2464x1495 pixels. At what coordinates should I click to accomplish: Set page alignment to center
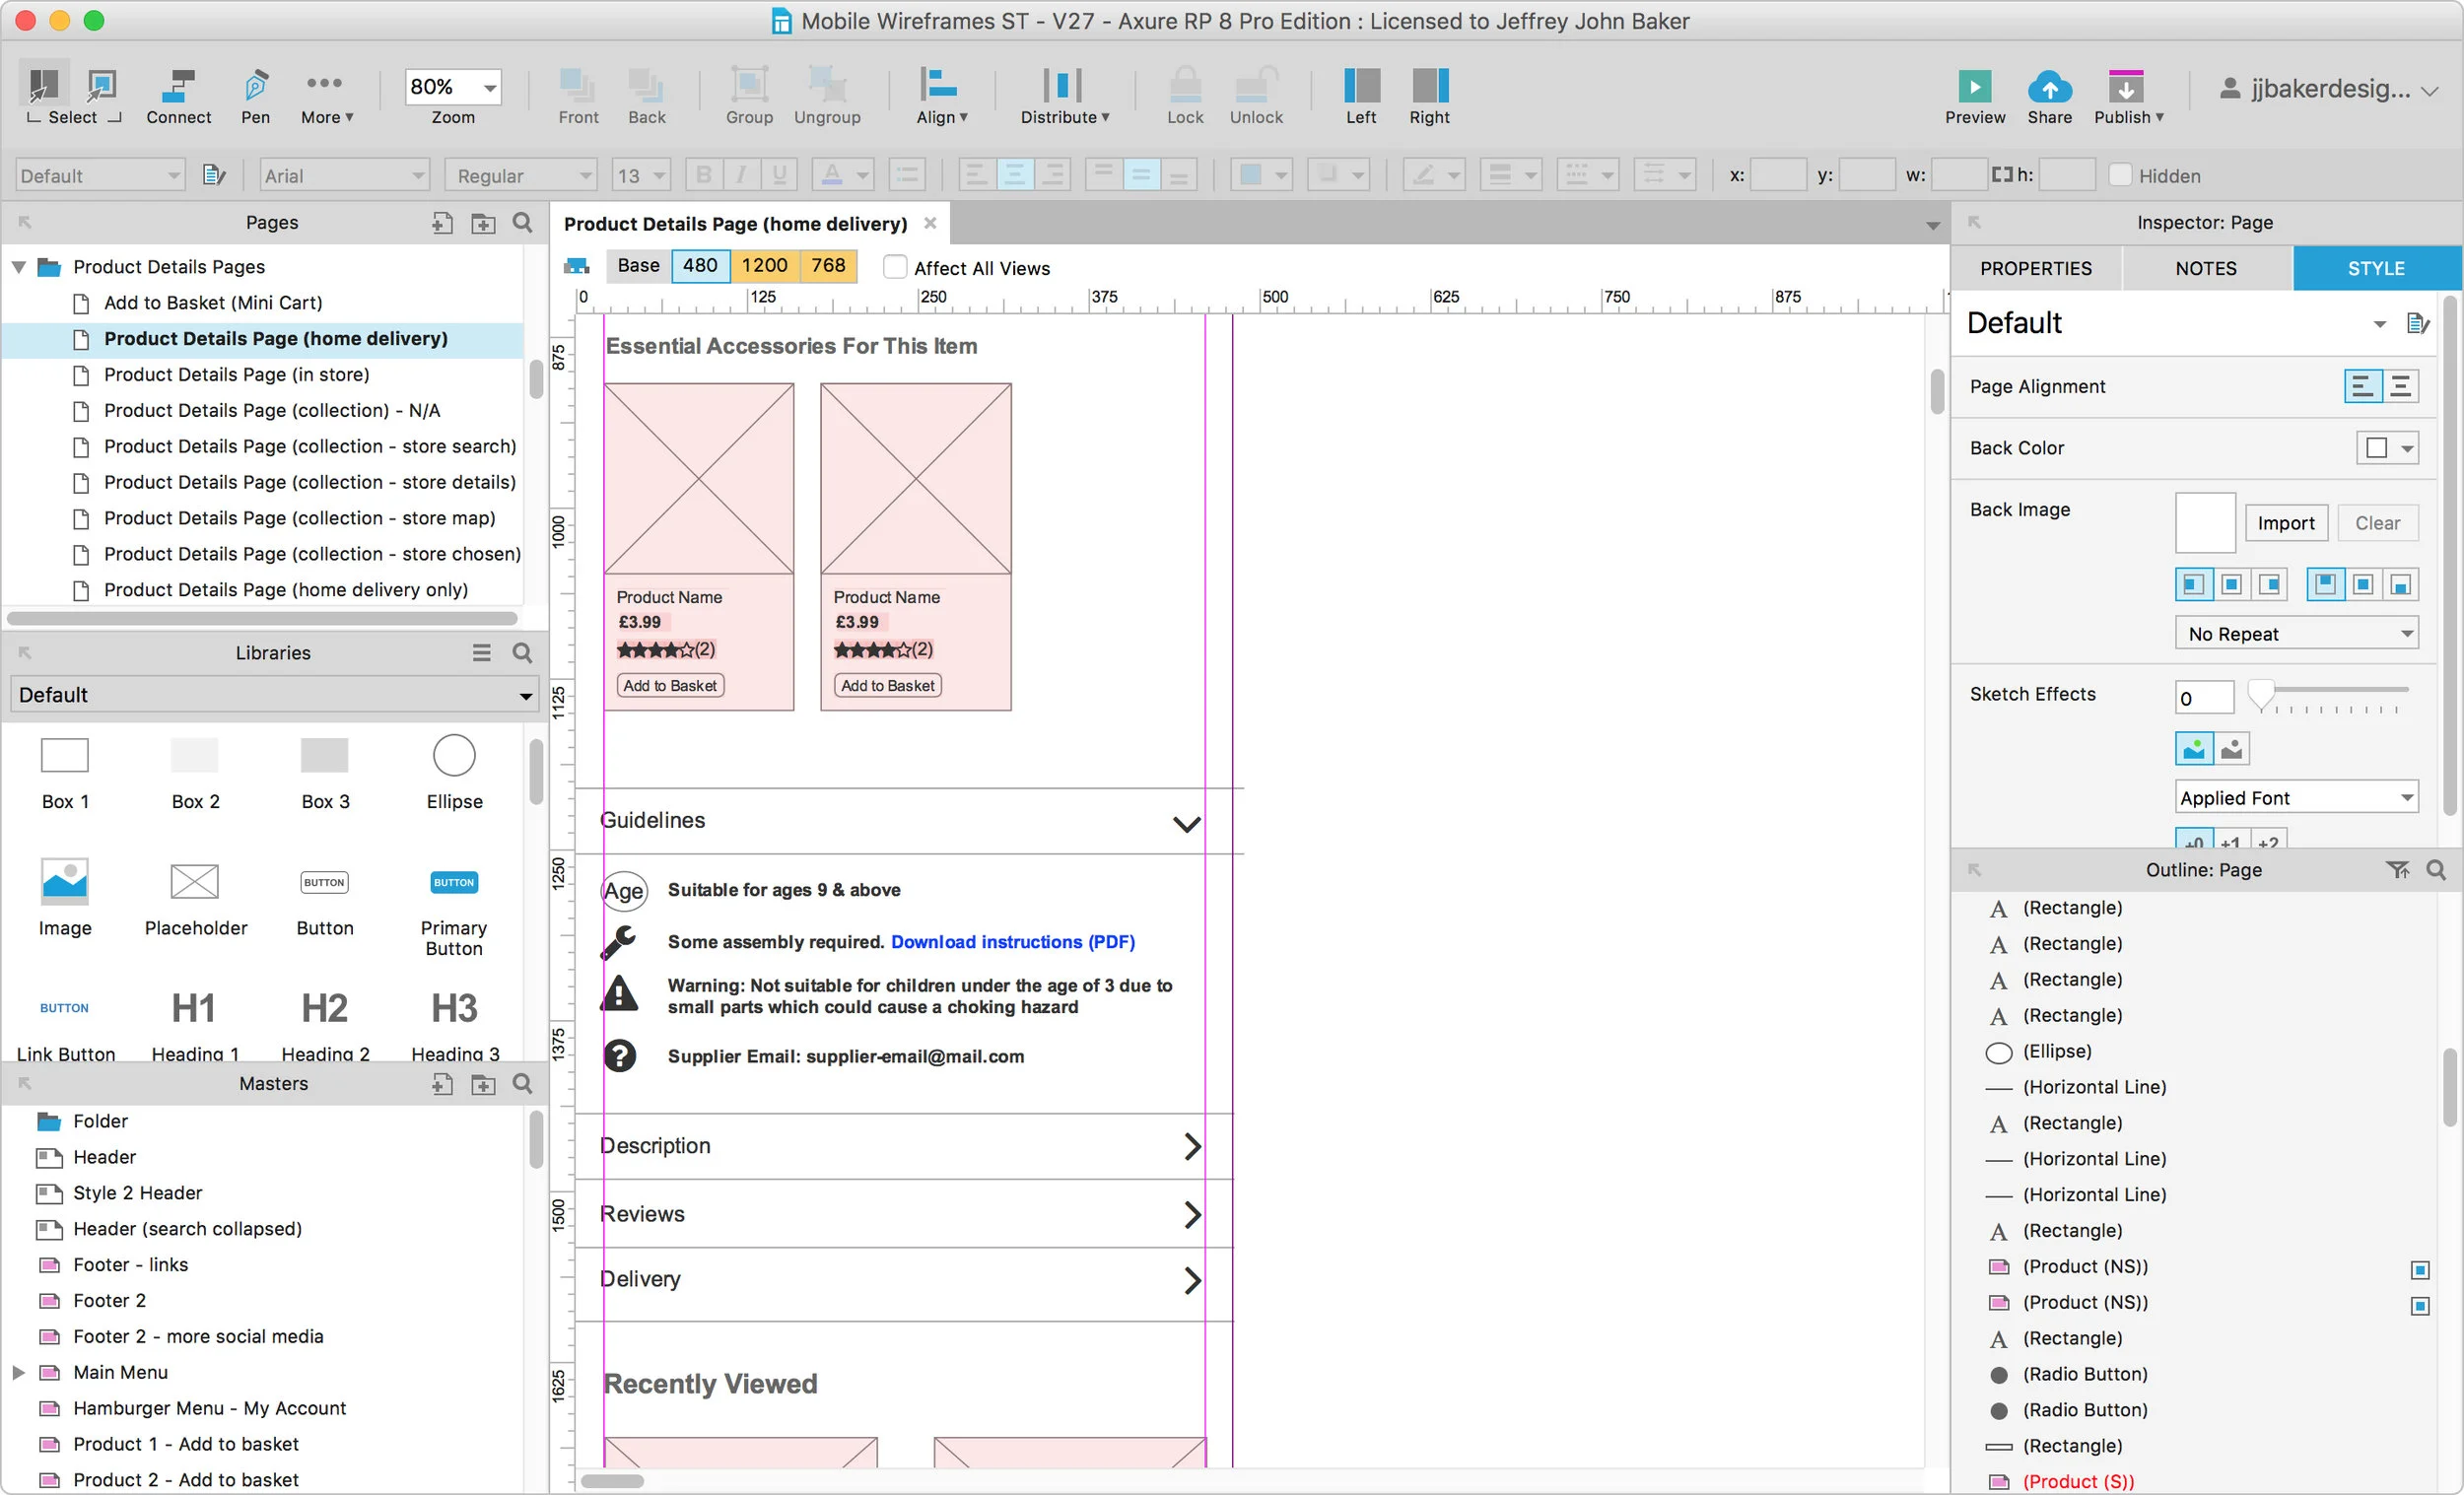point(2400,386)
